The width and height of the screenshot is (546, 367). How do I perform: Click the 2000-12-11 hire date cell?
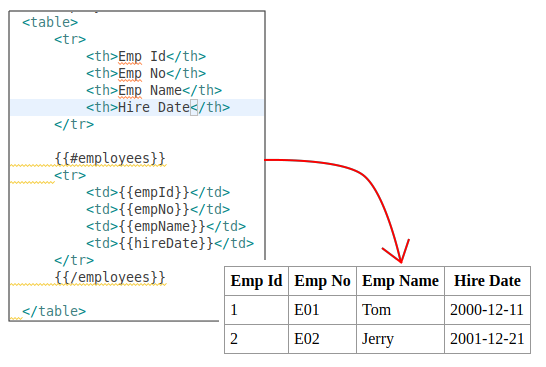[x=488, y=310]
